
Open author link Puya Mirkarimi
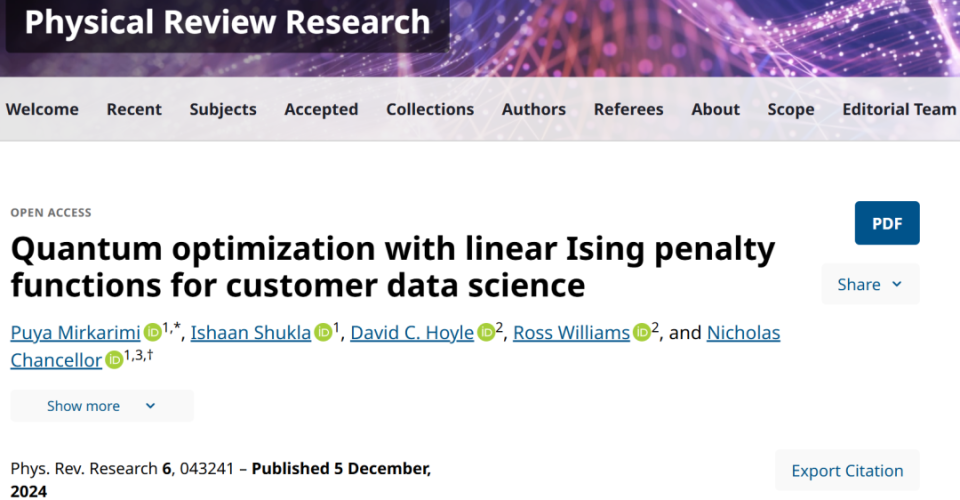click(75, 333)
